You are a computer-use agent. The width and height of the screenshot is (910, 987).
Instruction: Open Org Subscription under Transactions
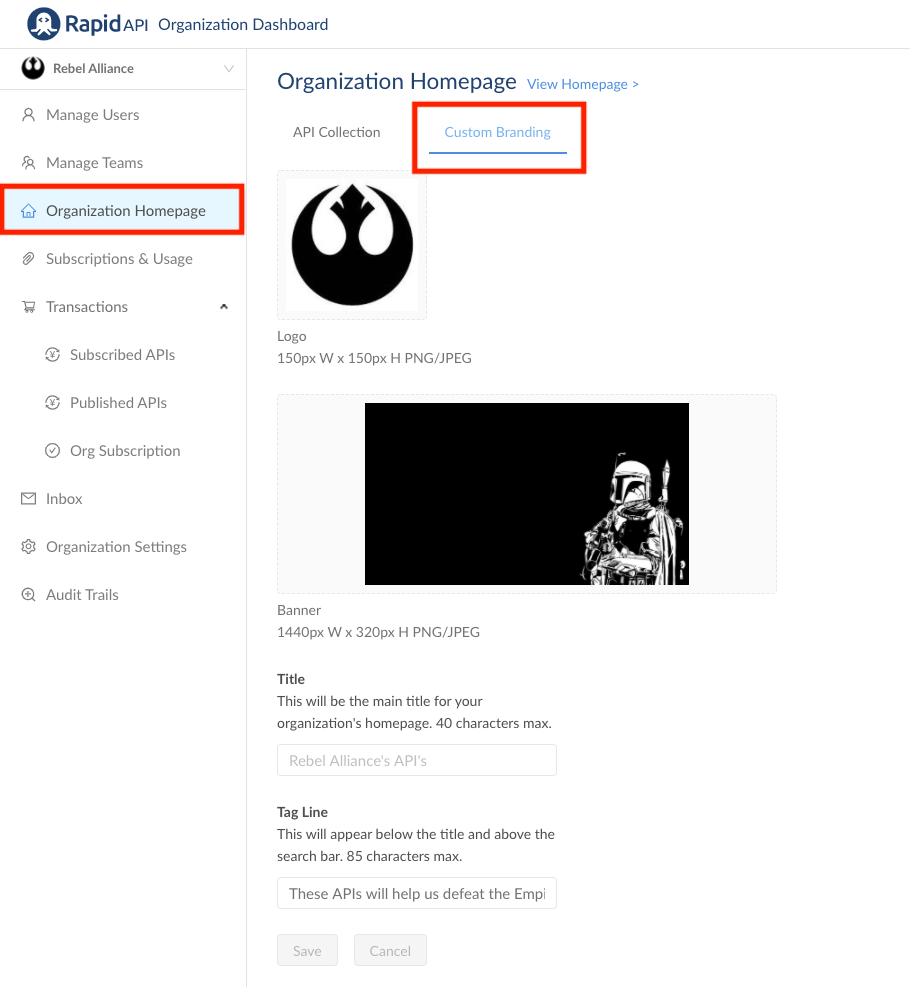[x=123, y=451]
